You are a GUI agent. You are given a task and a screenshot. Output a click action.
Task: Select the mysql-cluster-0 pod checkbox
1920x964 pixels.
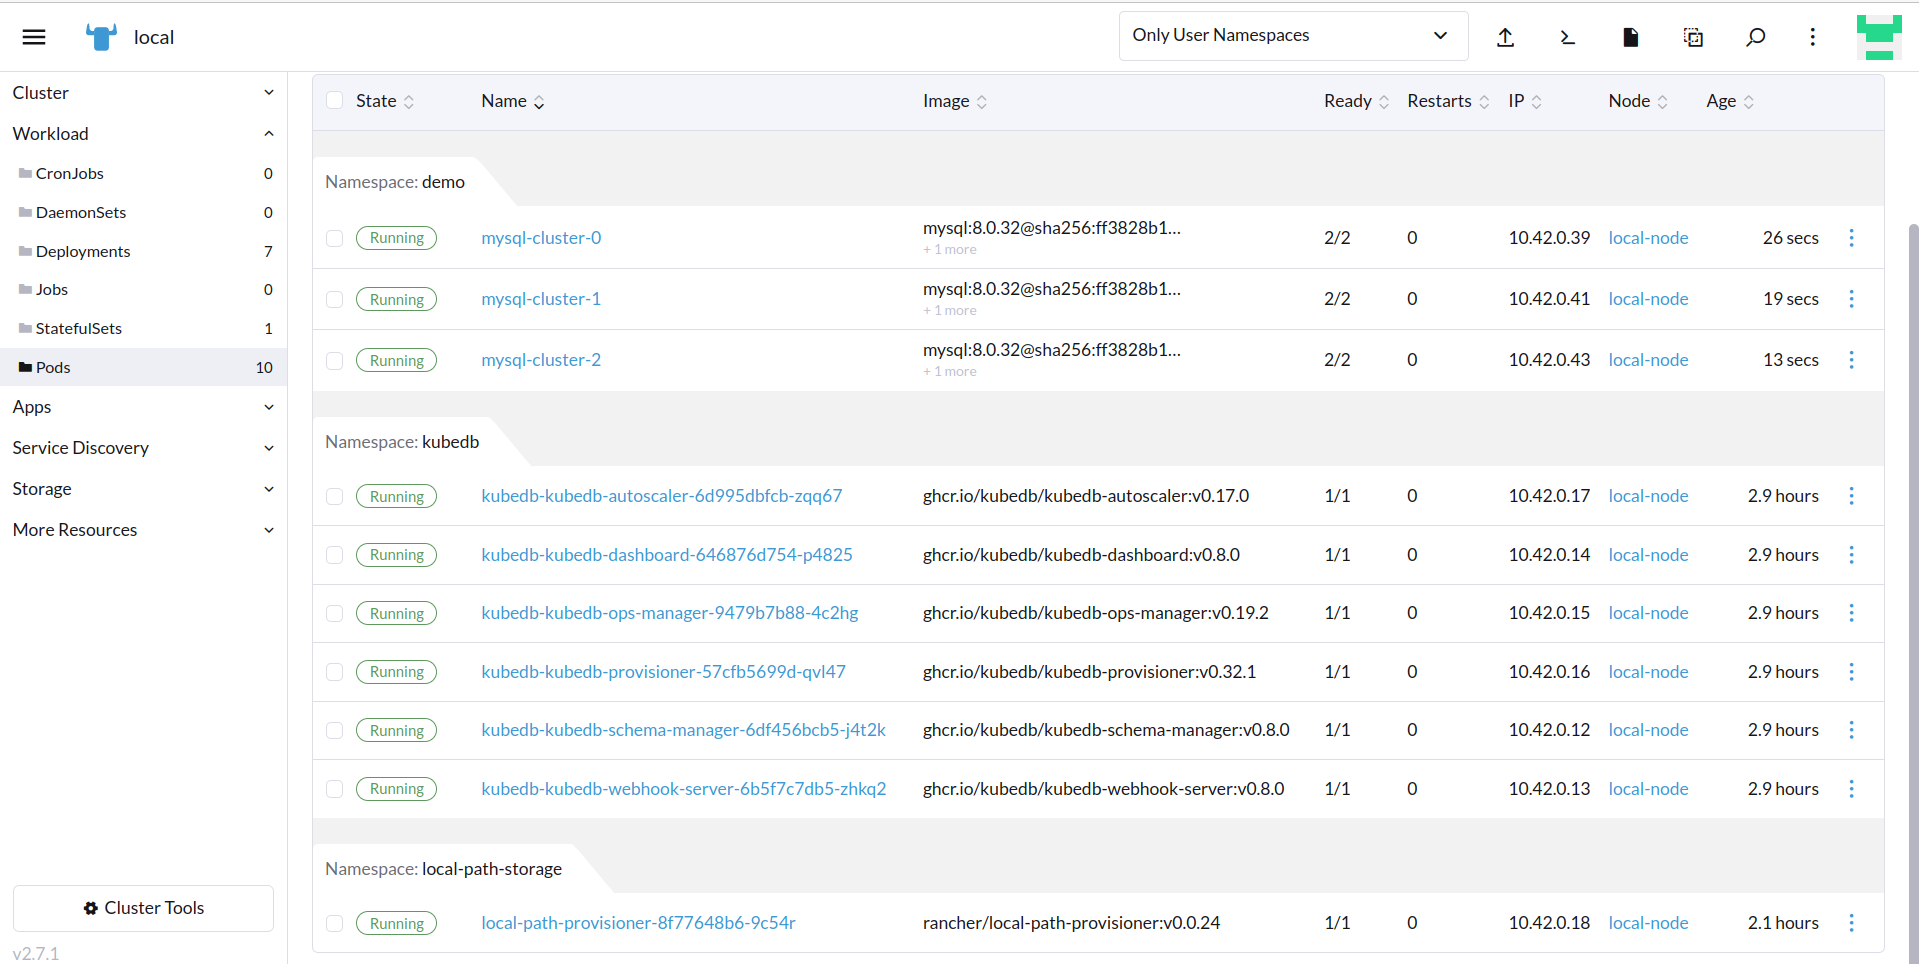pyautogui.click(x=334, y=238)
